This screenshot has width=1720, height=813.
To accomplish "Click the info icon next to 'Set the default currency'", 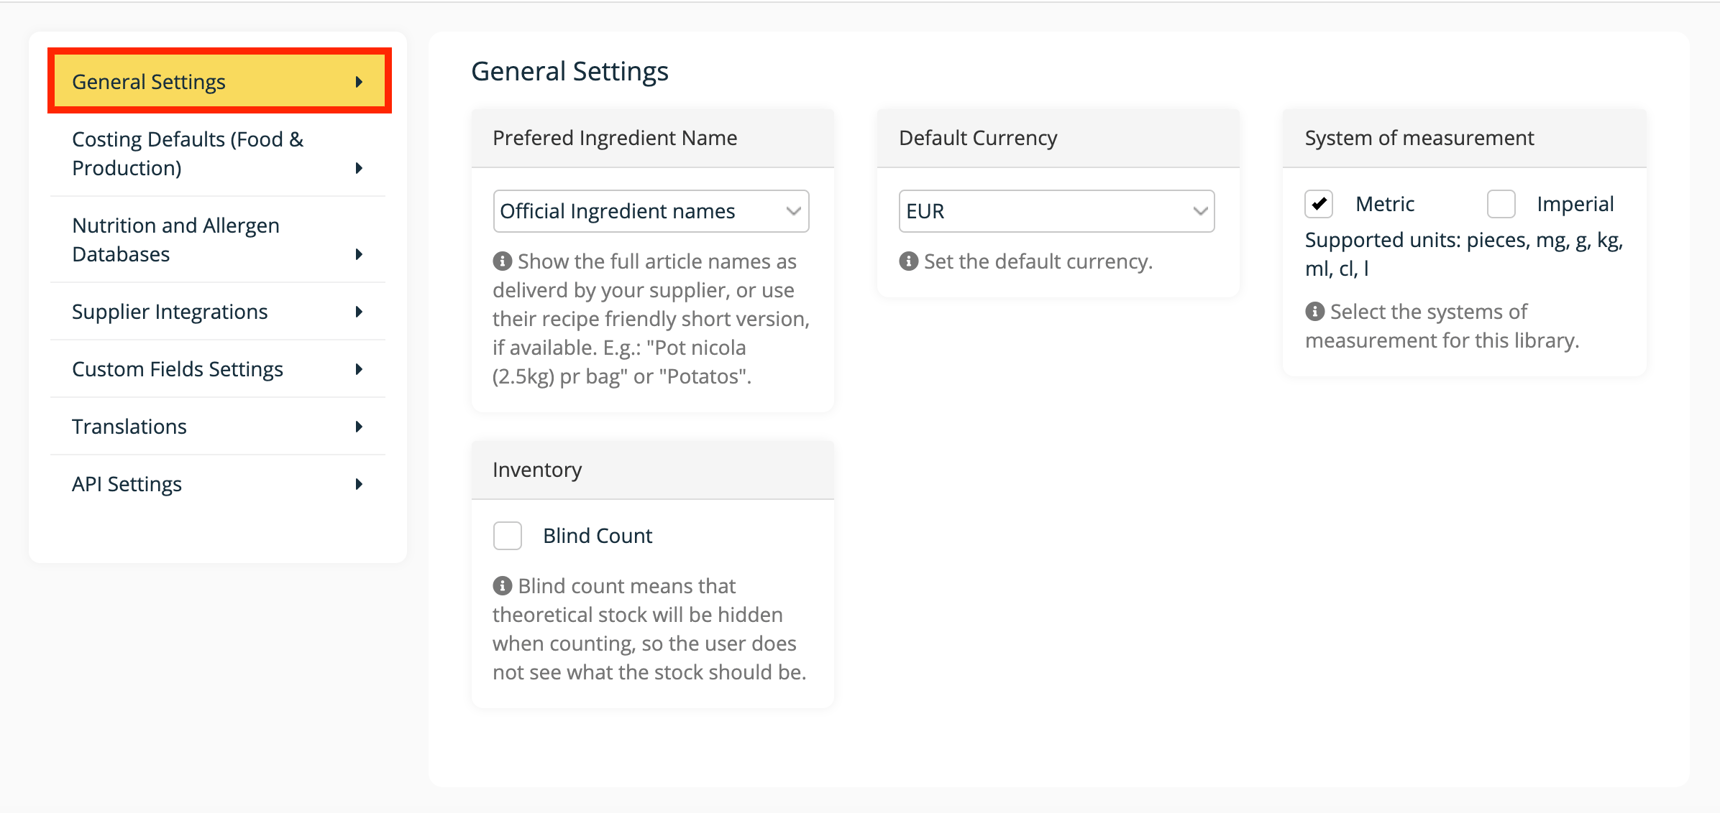I will click(x=908, y=261).
